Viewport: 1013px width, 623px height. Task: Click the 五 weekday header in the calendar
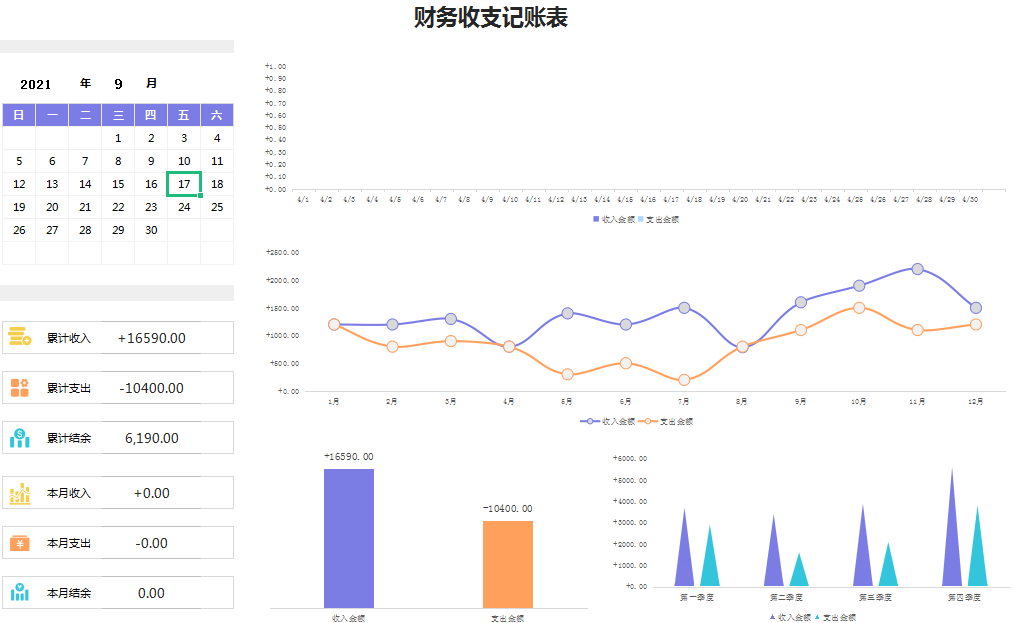[x=184, y=115]
